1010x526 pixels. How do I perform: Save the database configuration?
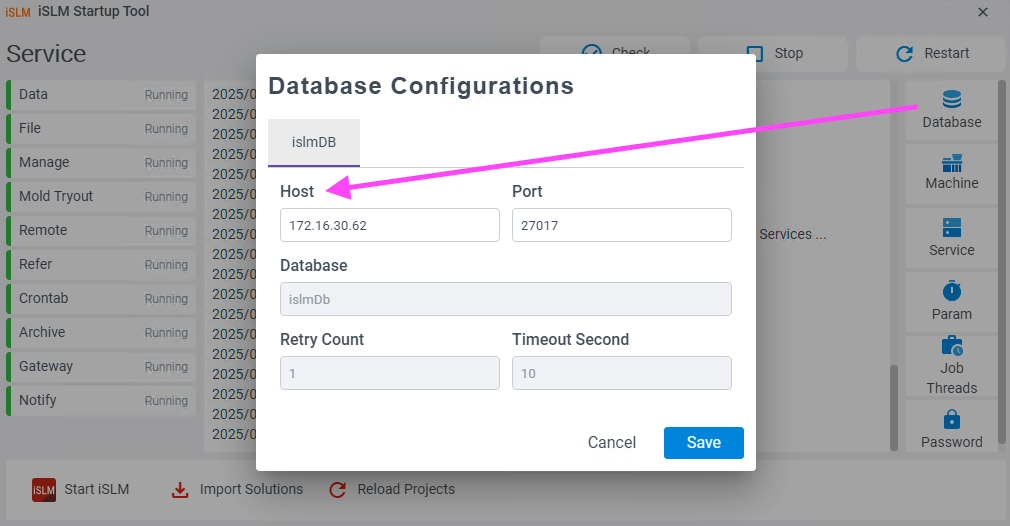tap(703, 443)
